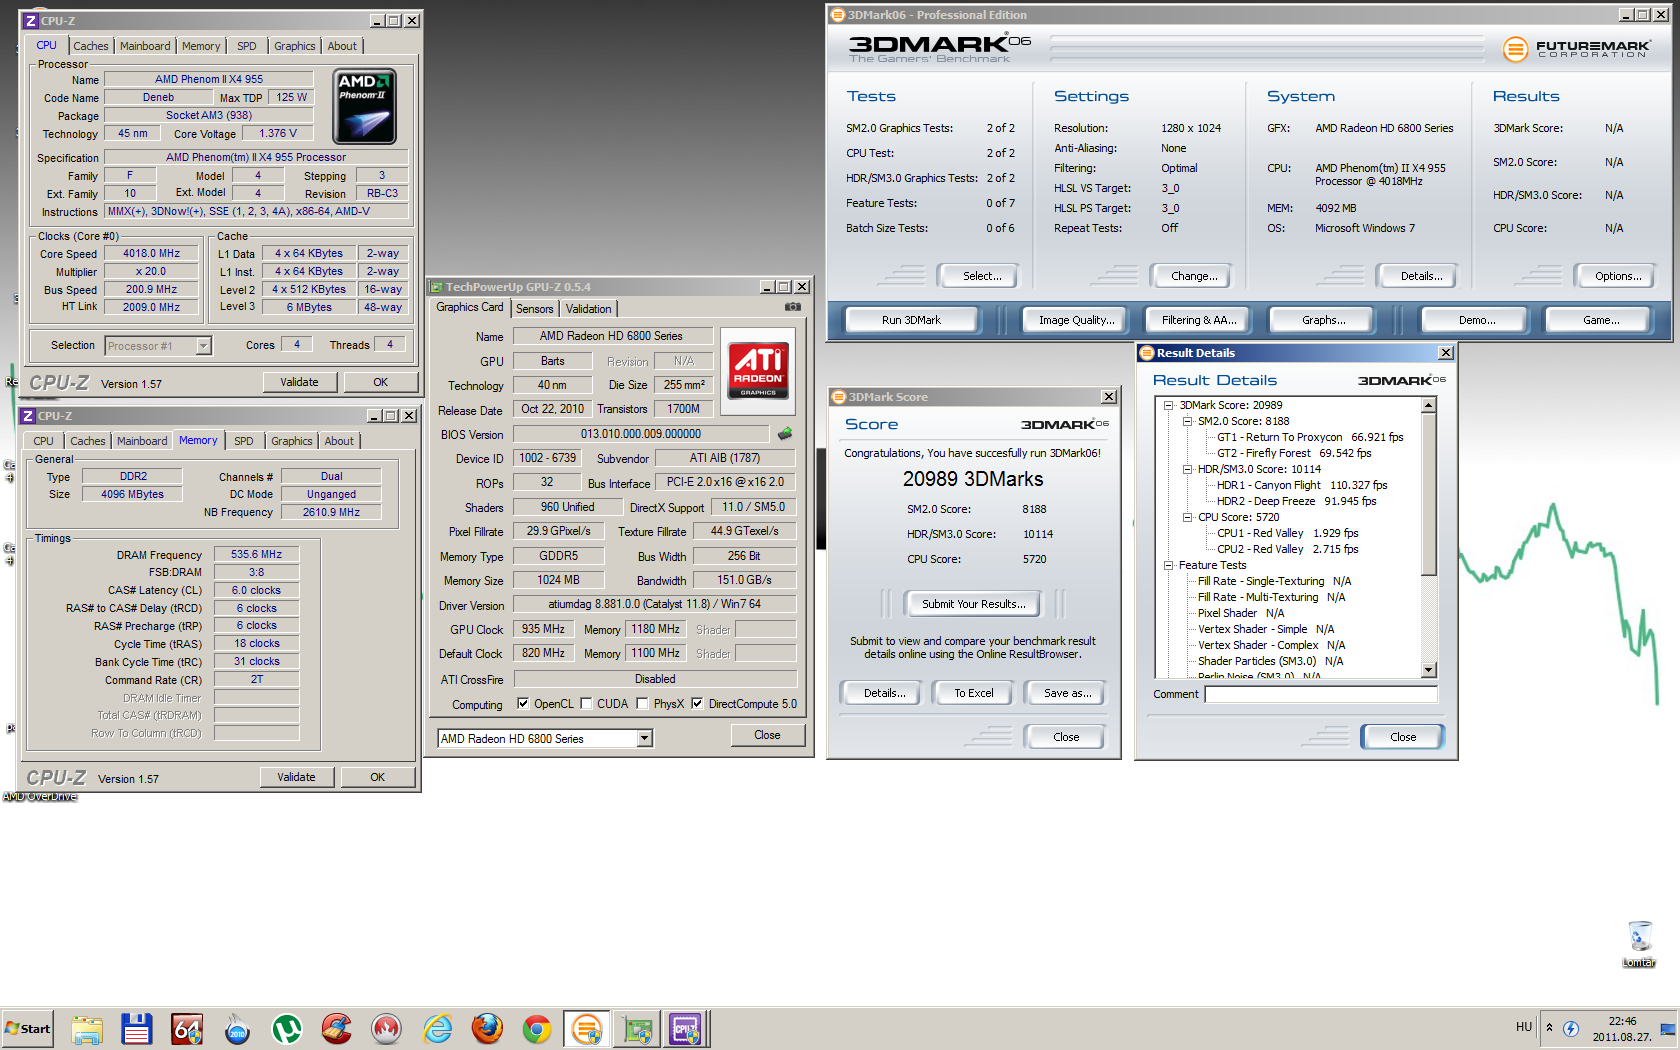The width and height of the screenshot is (1680, 1050).
Task: Click the Run 3DMark button
Action: click(x=911, y=320)
